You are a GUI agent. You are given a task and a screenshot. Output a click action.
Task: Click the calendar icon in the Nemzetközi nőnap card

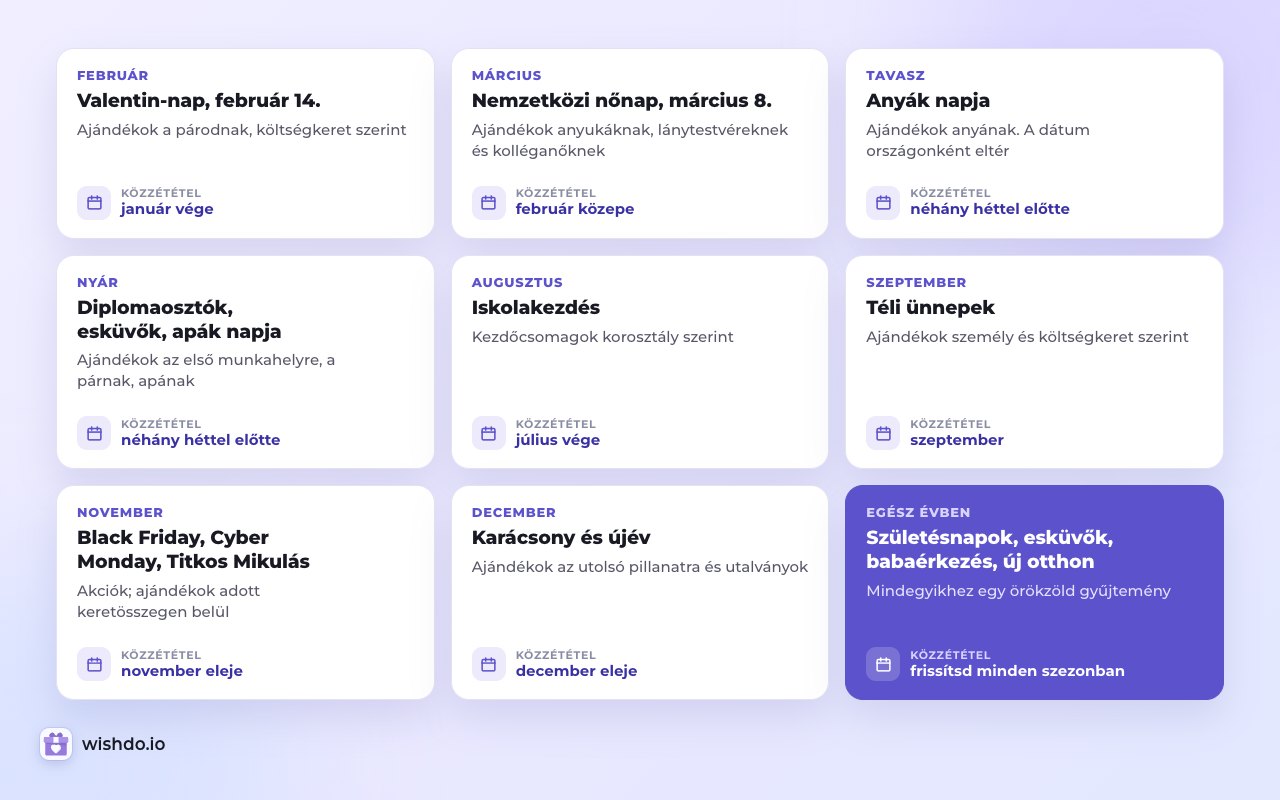click(x=489, y=203)
